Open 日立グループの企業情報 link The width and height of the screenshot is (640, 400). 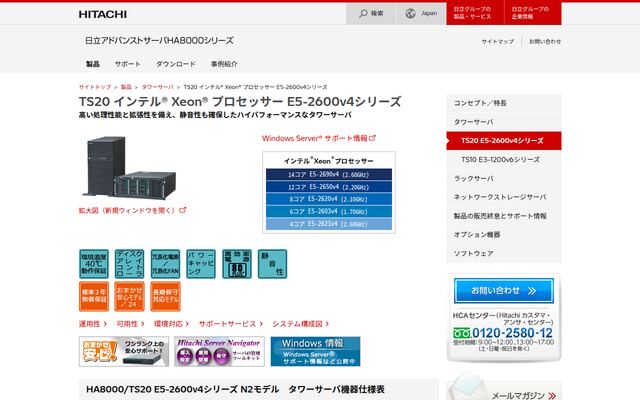click(x=533, y=13)
